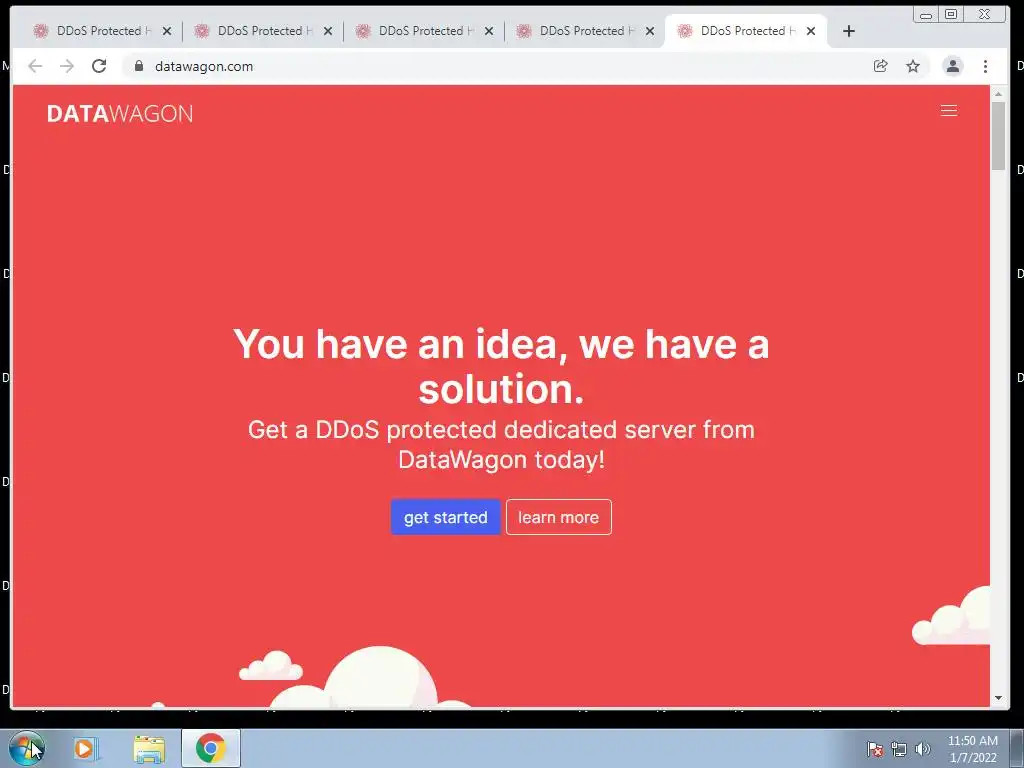Open the DATAWAGON logo home link

click(x=120, y=114)
